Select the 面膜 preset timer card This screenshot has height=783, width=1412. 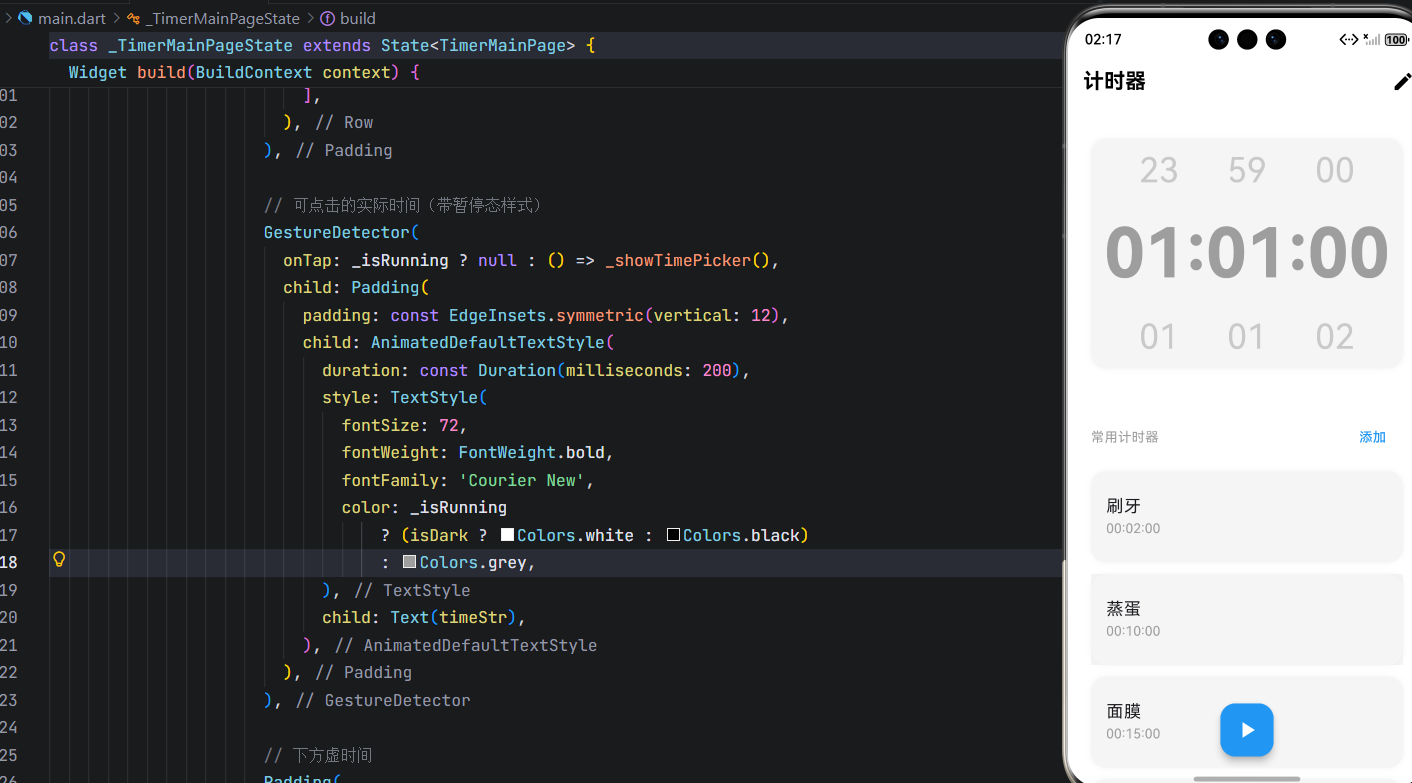(1246, 722)
